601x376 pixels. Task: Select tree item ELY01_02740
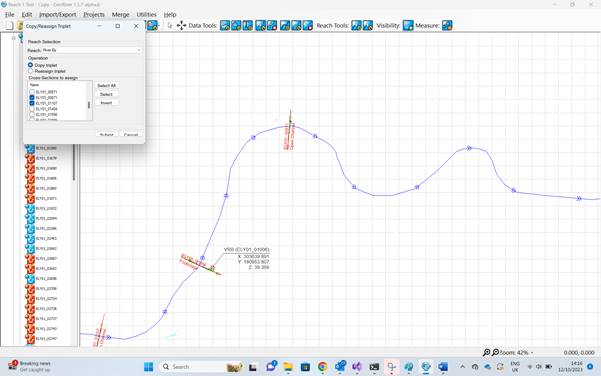(x=46, y=328)
